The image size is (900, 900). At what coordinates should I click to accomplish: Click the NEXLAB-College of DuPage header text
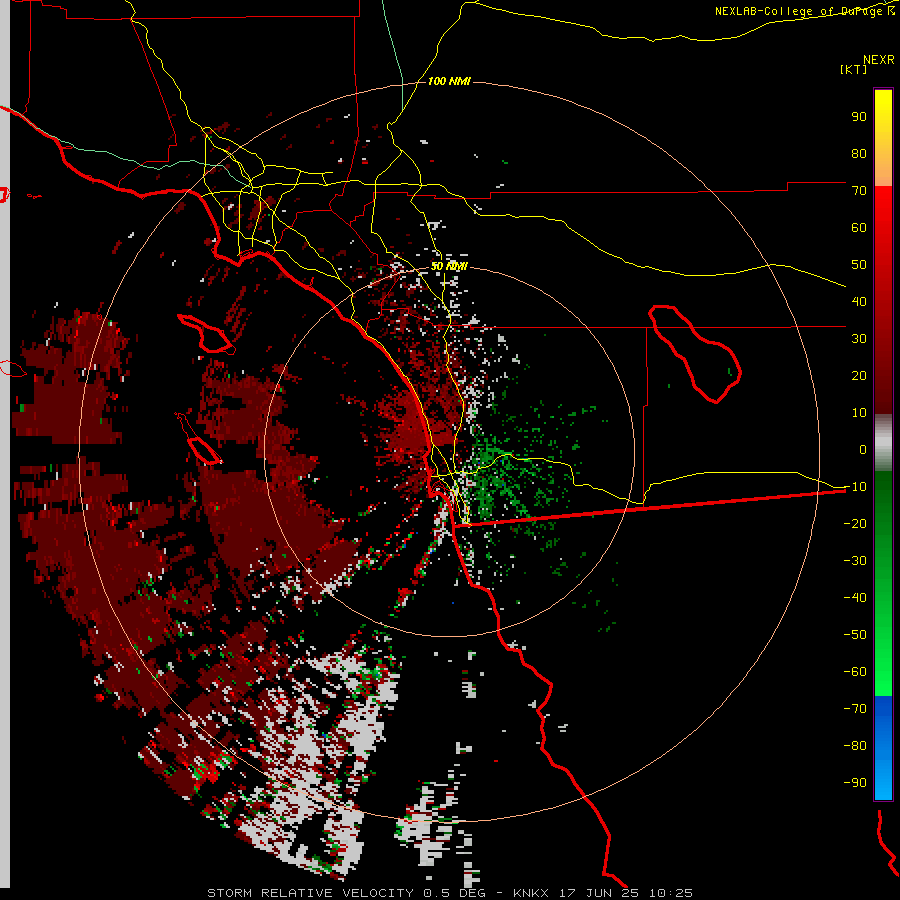805,11
